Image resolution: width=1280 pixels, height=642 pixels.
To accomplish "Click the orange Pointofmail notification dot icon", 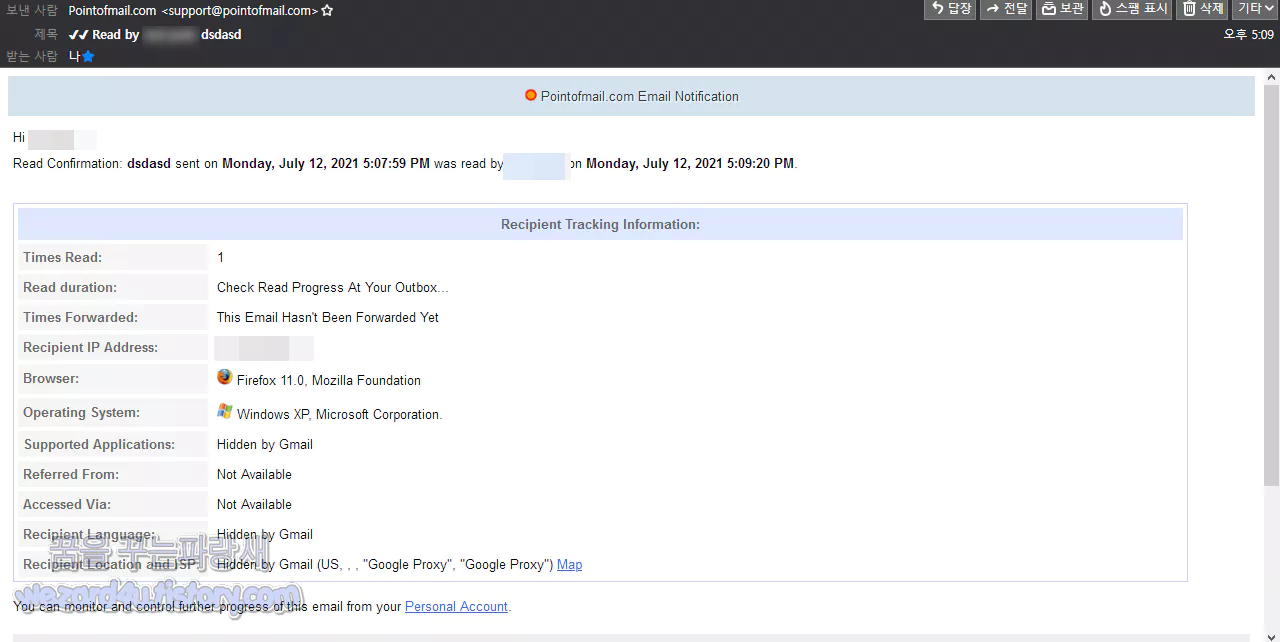I will [531, 96].
